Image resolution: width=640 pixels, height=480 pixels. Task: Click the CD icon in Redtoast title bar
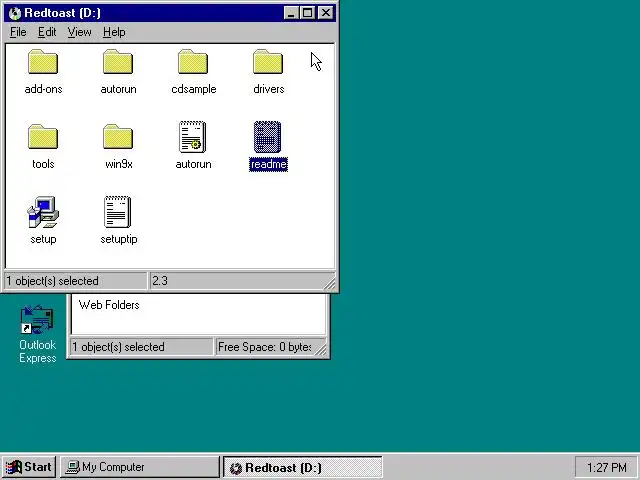click(x=15, y=13)
